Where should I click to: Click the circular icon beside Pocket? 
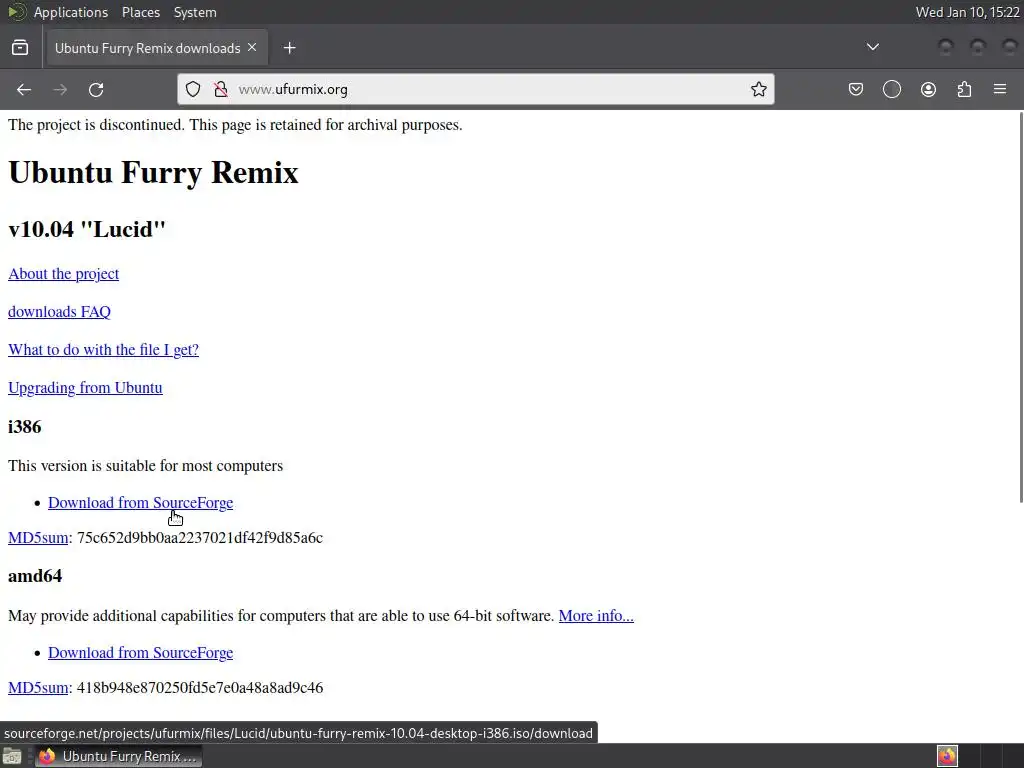coord(891,89)
